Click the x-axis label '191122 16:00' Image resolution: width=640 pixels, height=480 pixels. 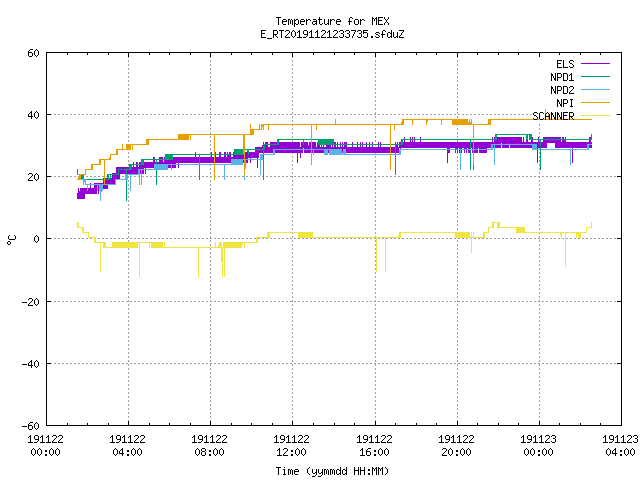click(x=374, y=446)
